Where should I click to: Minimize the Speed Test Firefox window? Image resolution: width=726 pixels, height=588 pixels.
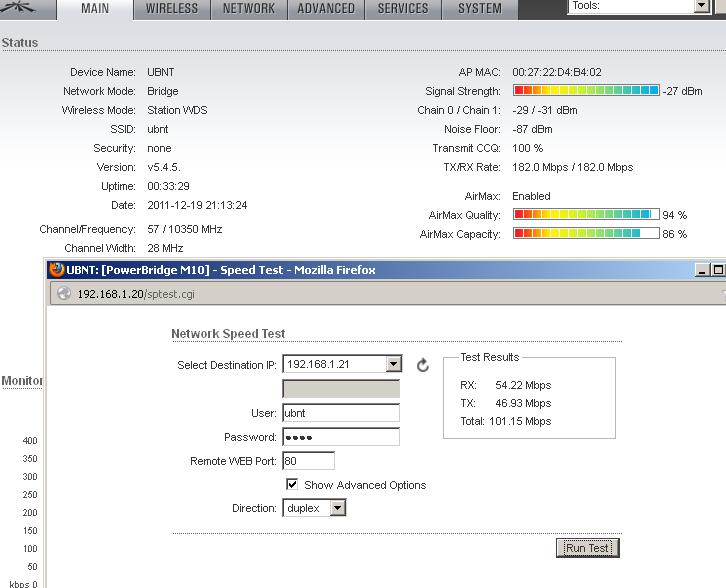(702, 270)
